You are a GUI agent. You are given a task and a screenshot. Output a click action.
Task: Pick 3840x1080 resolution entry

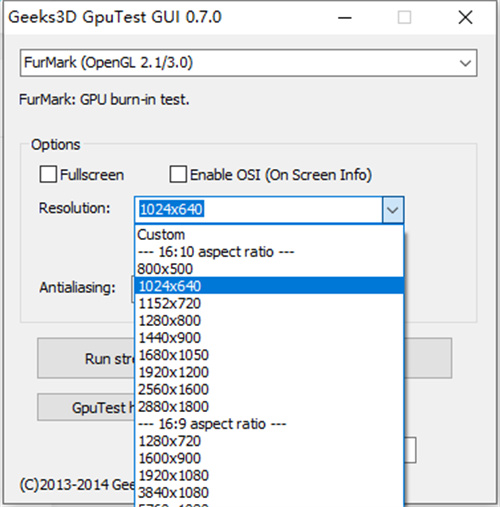click(x=269, y=493)
